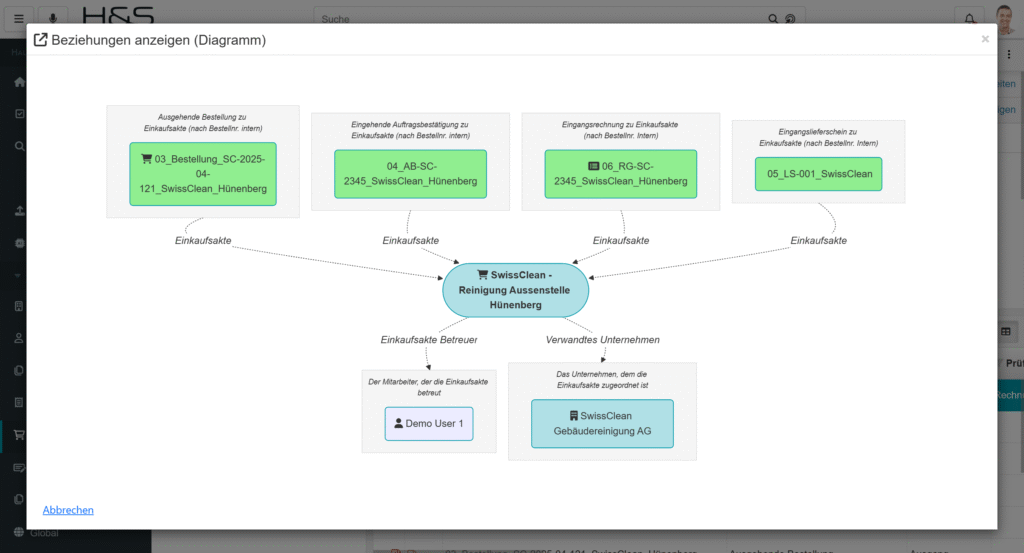The image size is (1024, 553).
Task: Click the home icon in background sidebar
Action: pos(20,82)
